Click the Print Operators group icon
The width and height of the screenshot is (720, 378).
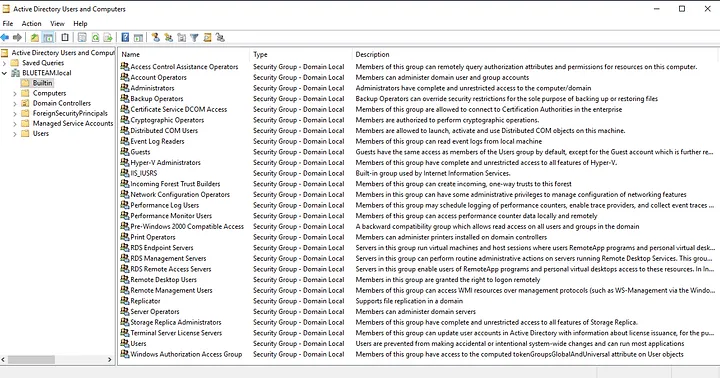[124, 237]
